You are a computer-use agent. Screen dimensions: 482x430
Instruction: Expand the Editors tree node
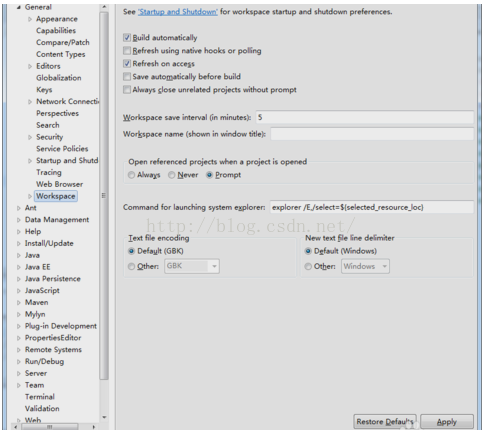click(30, 66)
